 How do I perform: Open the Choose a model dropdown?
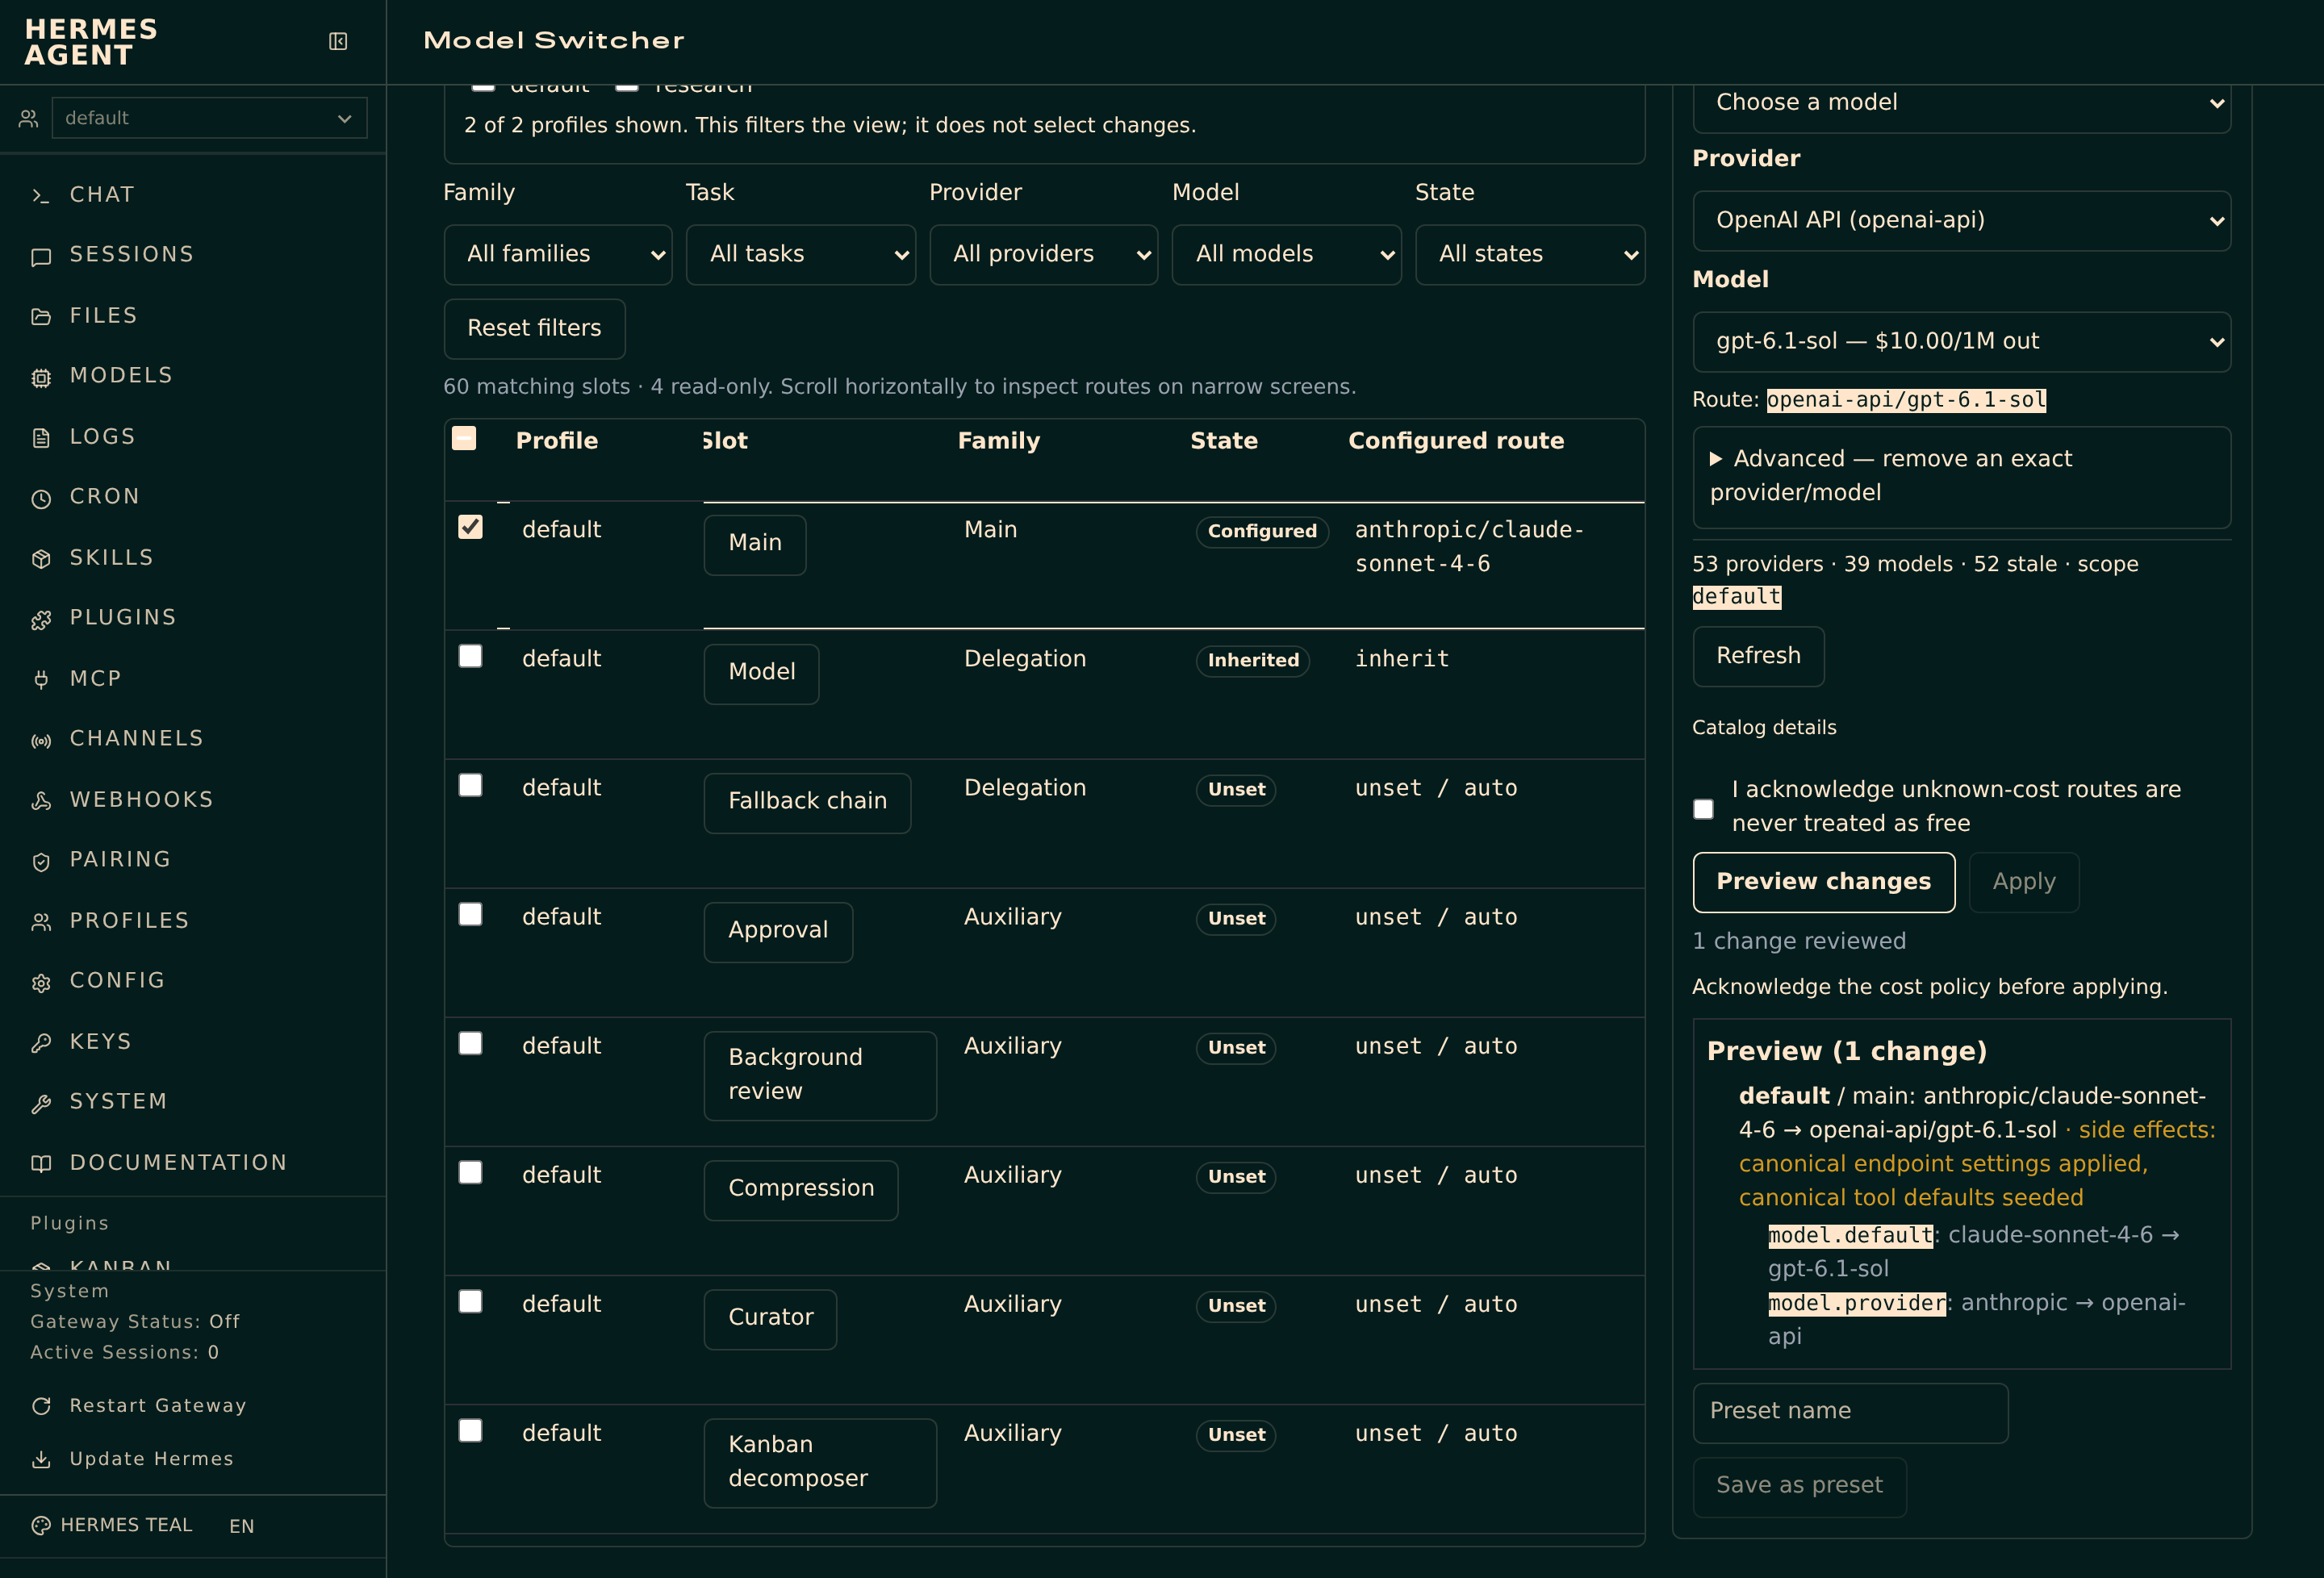click(1961, 103)
